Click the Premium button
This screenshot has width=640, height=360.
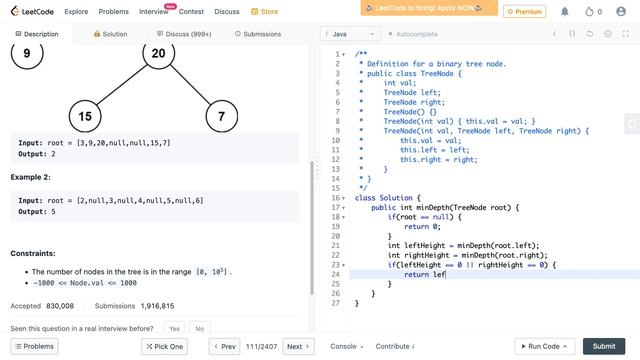[x=524, y=11]
